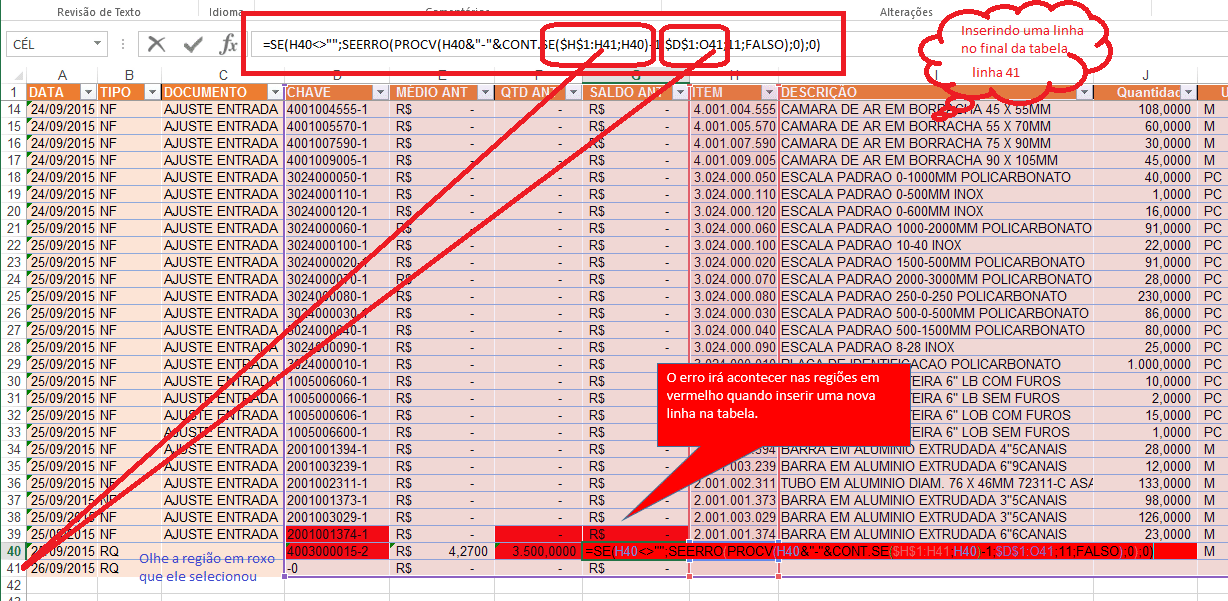1228x601 pixels.
Task: Select cell CAMARA DE AR EM BORRACHA 90 X 105MM
Action: point(937,160)
